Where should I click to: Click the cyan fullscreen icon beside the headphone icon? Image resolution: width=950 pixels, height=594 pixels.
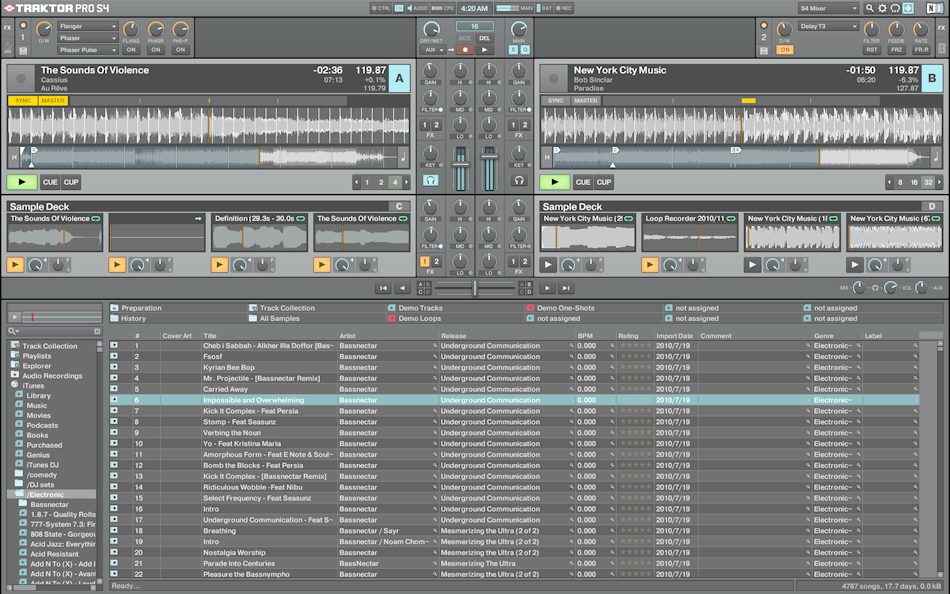pos(908,8)
